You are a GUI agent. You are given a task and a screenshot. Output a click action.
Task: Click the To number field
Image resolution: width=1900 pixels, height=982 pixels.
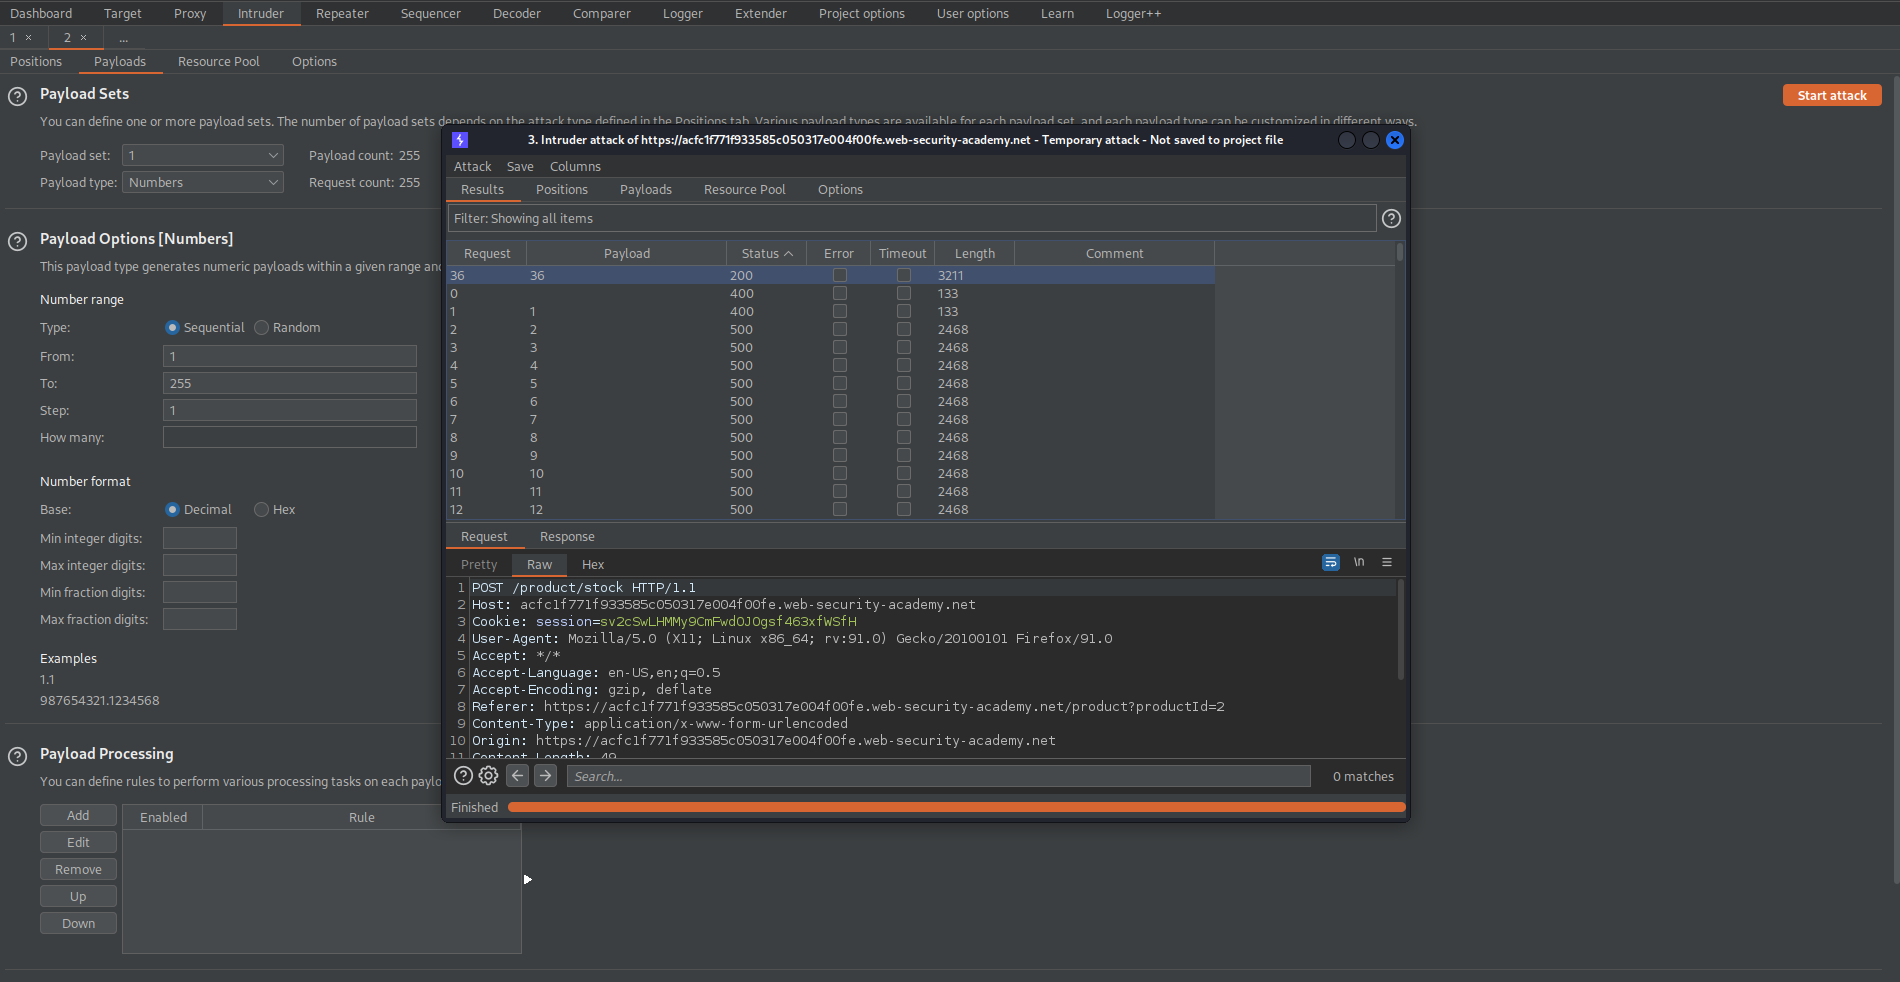[290, 383]
